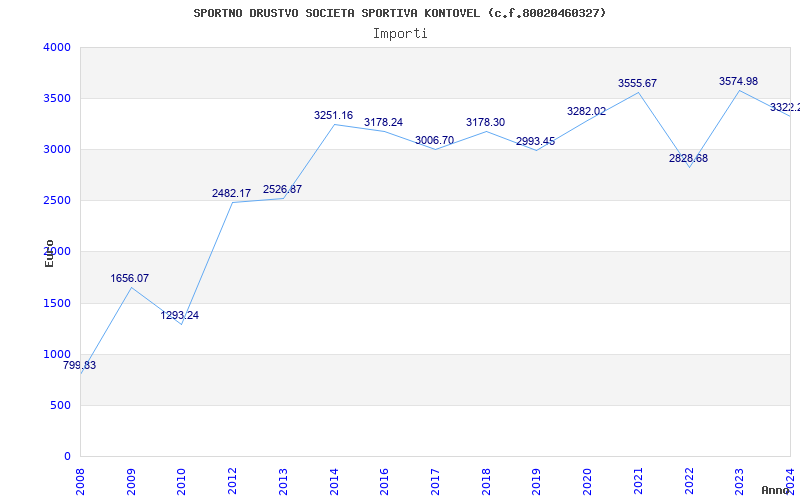Screen dimensions: 800x500
Task: Select the 799.83 data label
Action: pos(80,365)
